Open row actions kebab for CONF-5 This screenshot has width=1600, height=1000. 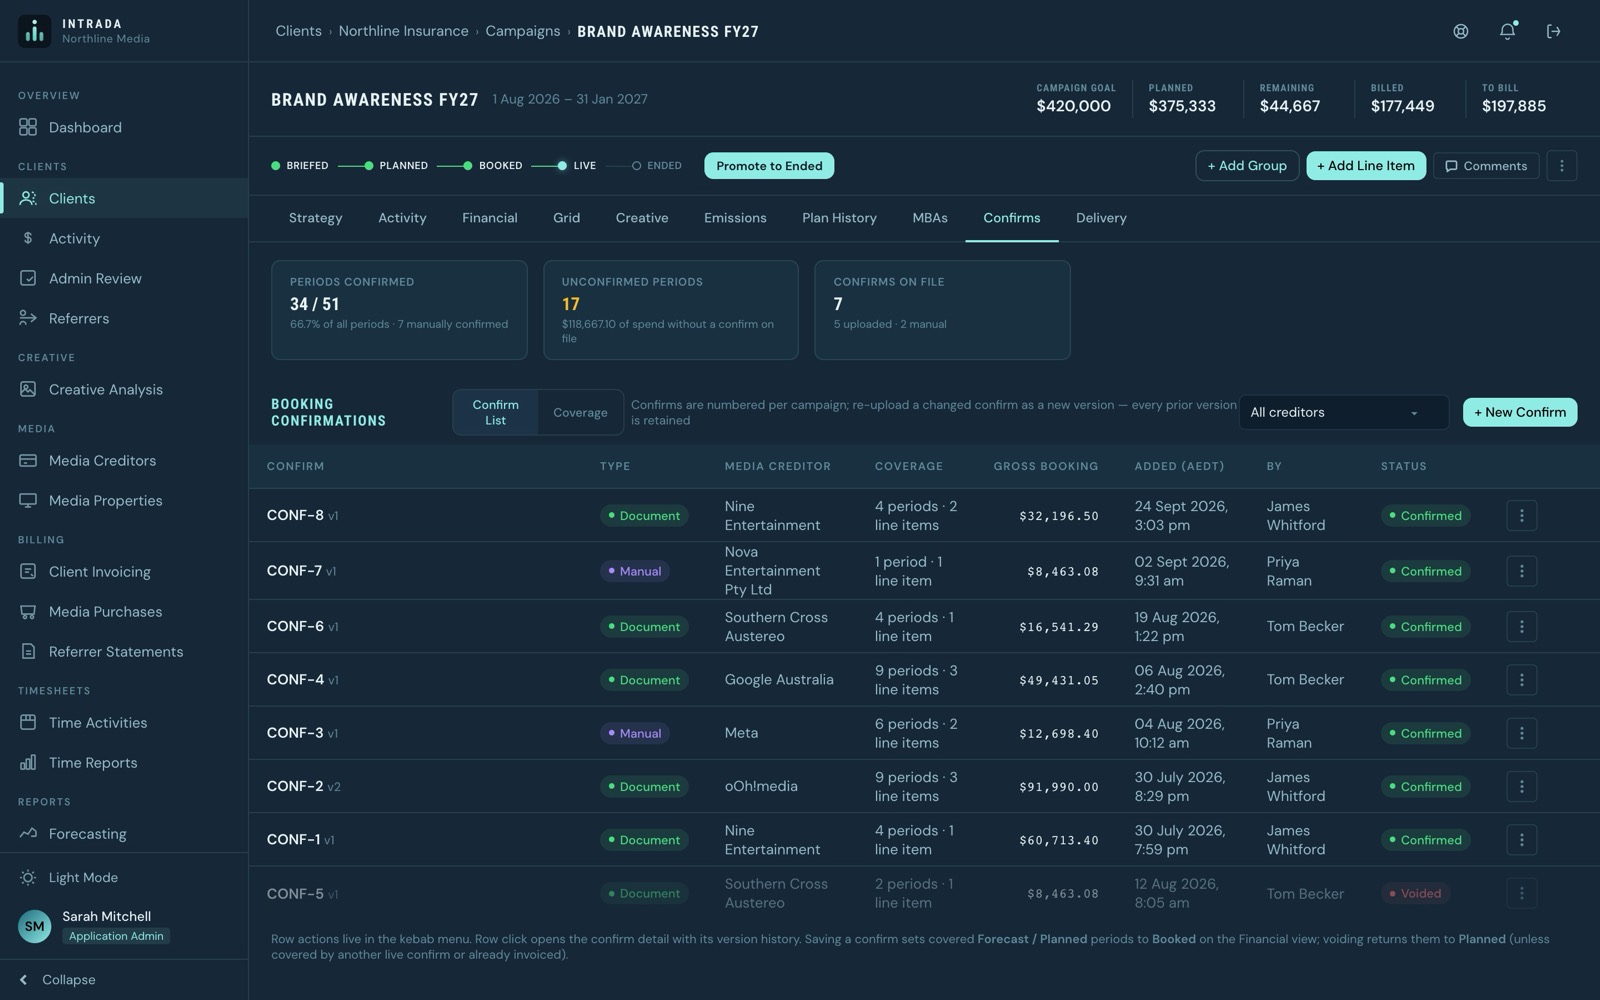[1521, 894]
